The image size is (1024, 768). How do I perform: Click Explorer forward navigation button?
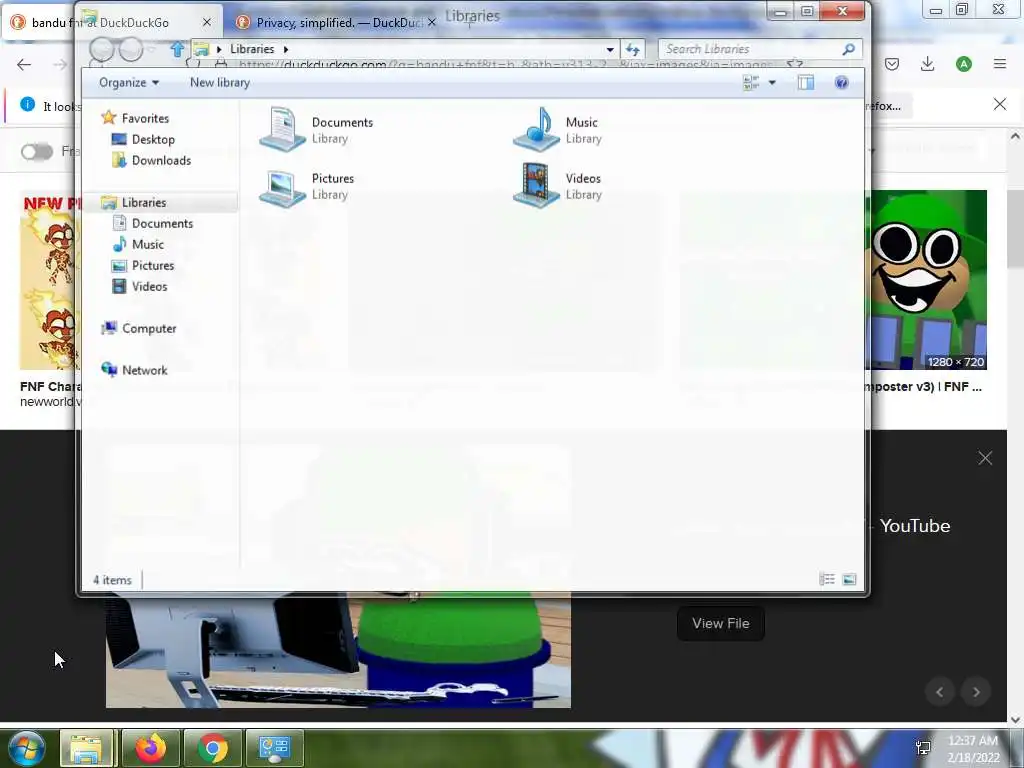point(131,50)
